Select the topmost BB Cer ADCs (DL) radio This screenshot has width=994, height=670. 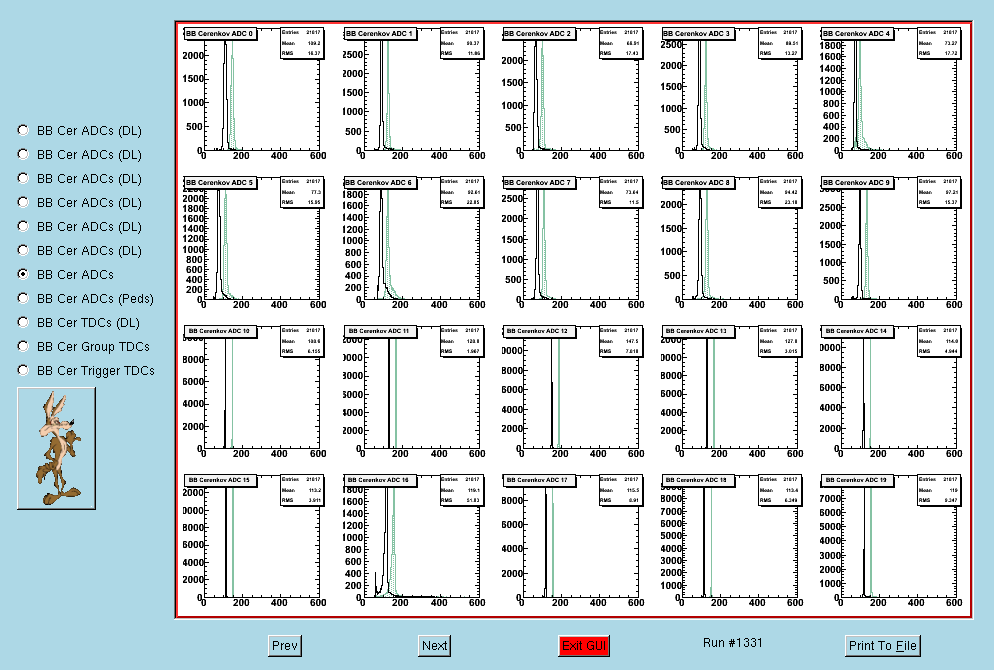pyautogui.click(x=23, y=130)
